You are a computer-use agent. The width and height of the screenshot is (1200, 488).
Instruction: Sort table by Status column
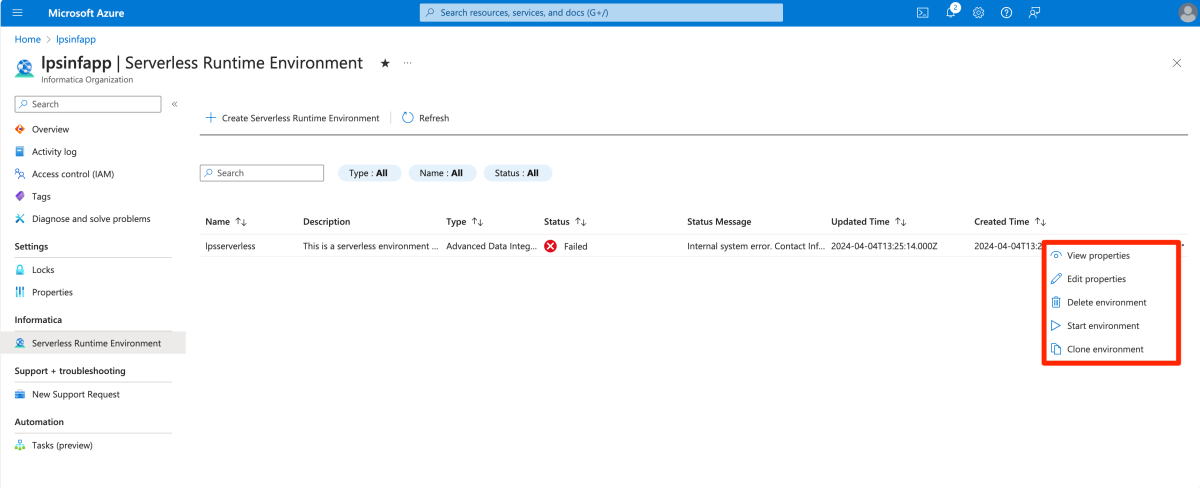tap(565, 222)
